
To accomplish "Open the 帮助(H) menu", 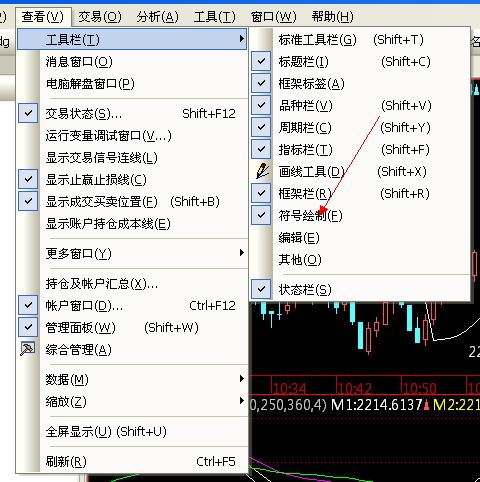I will [333, 16].
